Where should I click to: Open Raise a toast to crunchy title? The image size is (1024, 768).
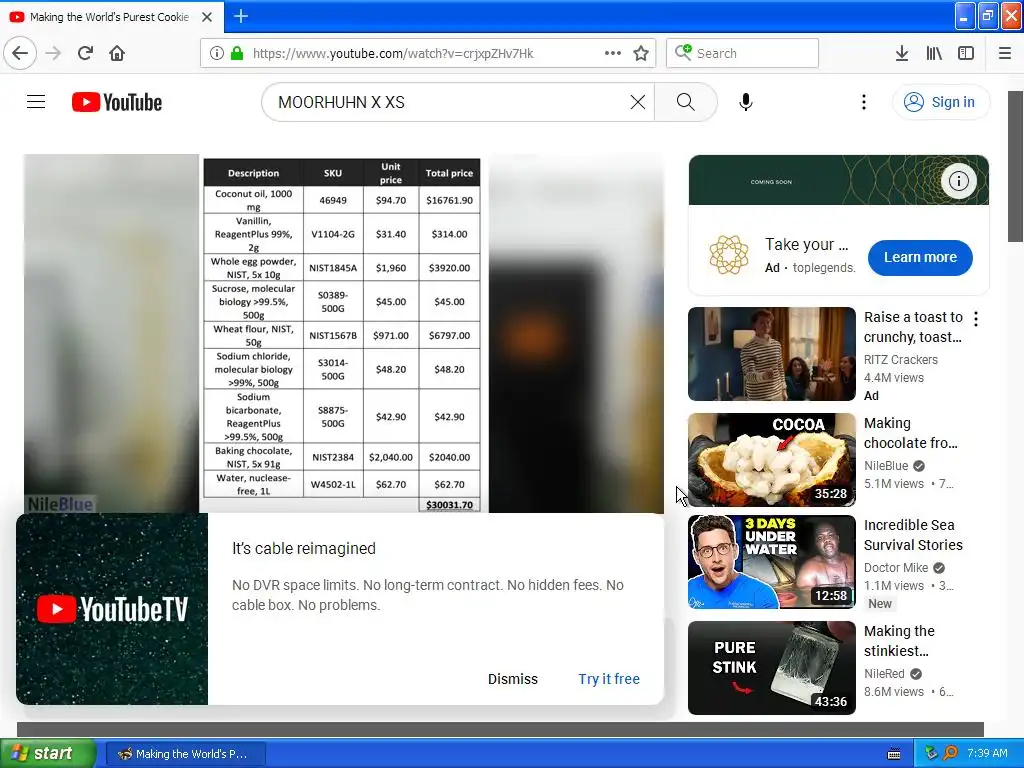(913, 327)
